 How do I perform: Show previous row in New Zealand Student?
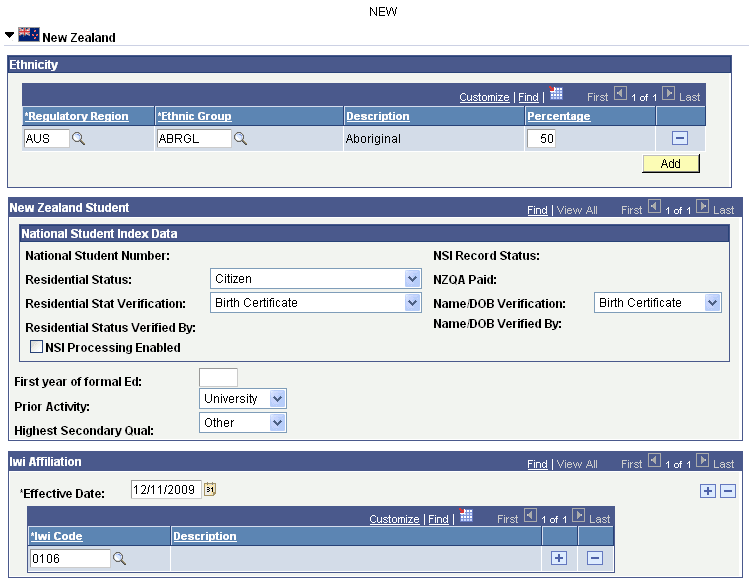click(x=654, y=206)
